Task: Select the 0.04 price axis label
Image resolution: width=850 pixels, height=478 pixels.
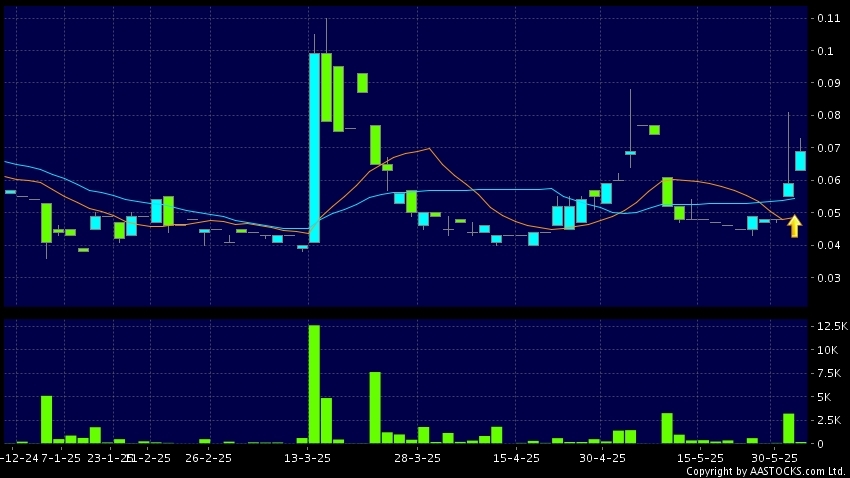Action: click(828, 245)
